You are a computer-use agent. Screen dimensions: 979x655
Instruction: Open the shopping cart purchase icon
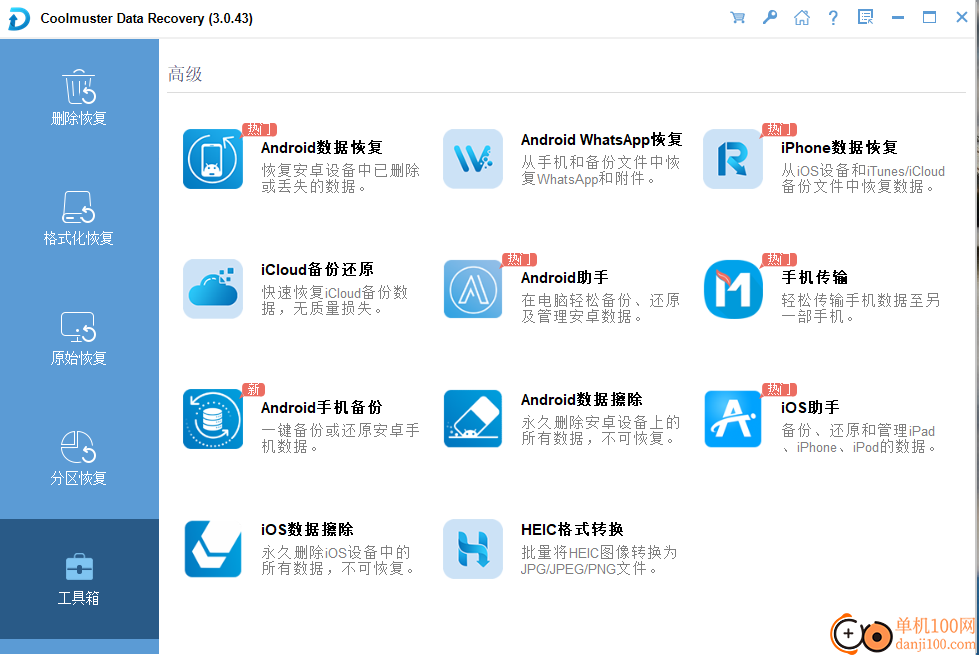pos(737,17)
